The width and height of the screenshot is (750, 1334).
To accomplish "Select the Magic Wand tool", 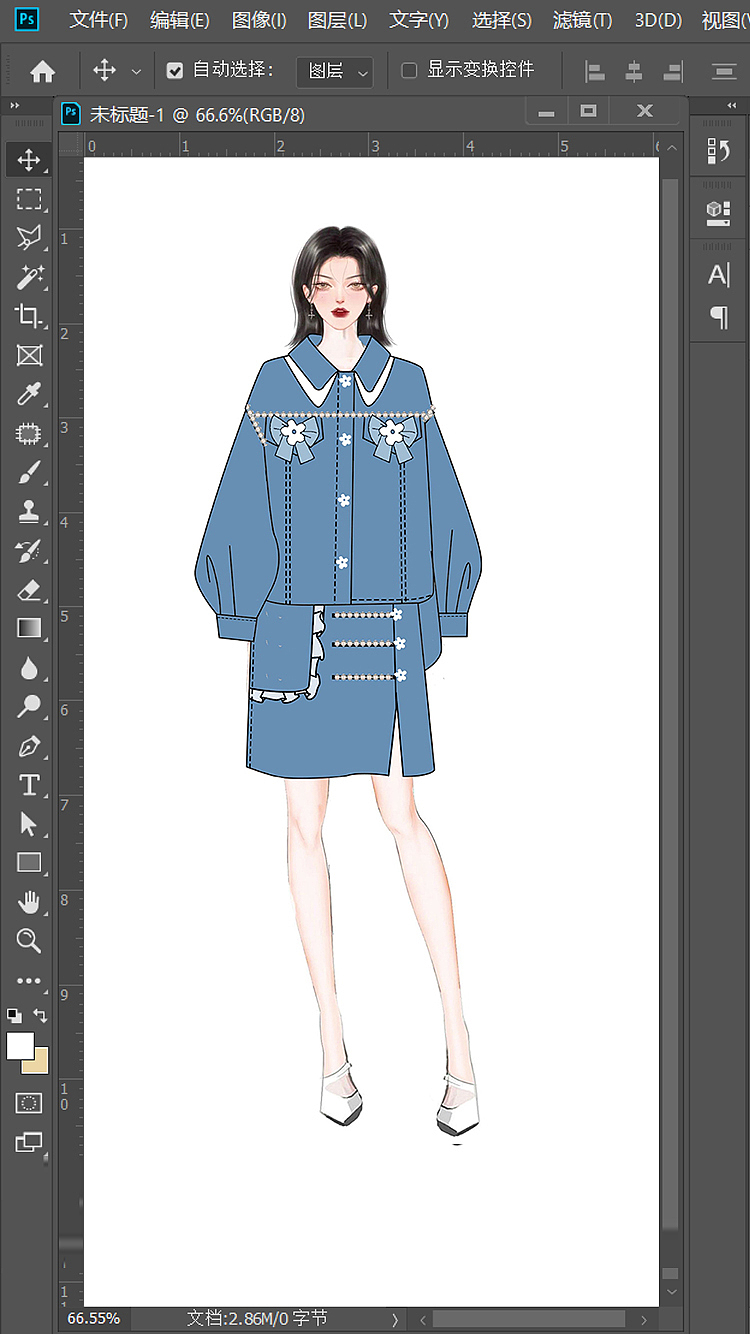I will point(29,277).
